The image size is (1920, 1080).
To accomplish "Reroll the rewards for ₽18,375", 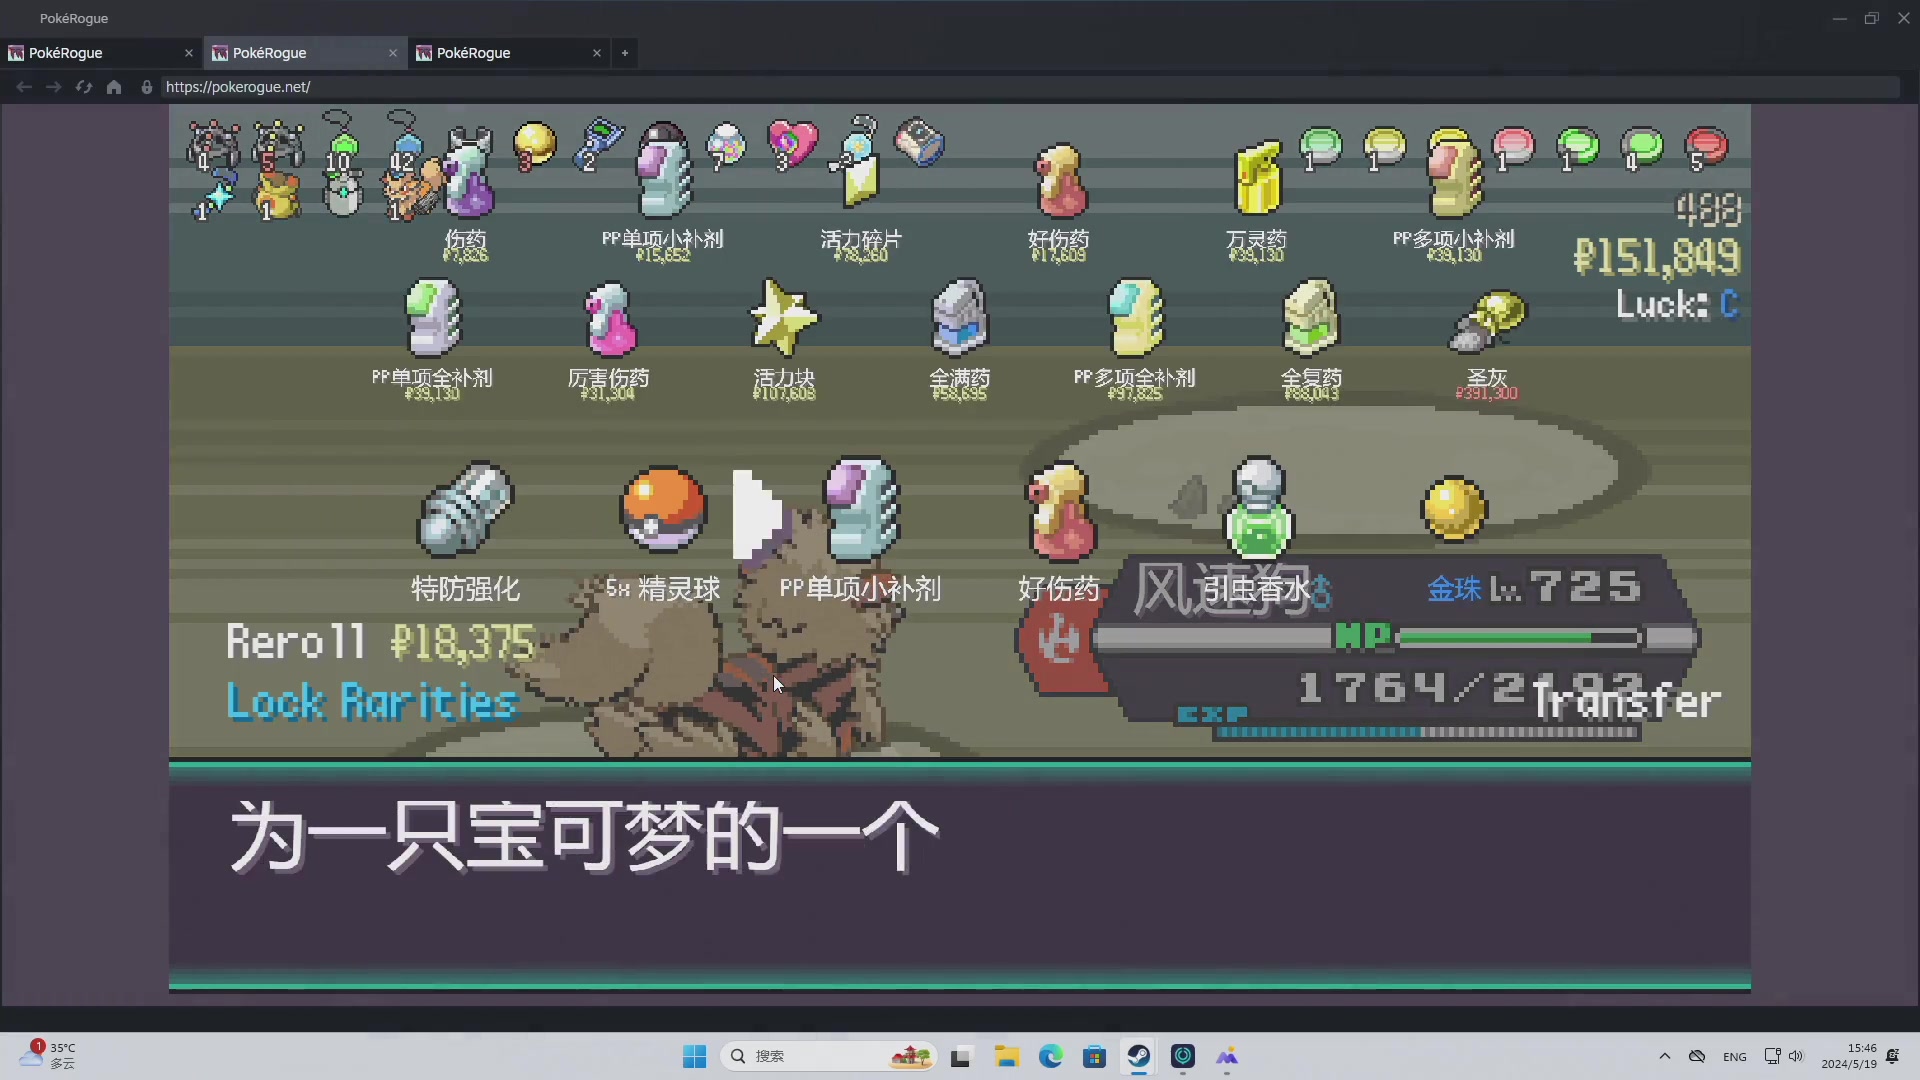I will point(380,642).
